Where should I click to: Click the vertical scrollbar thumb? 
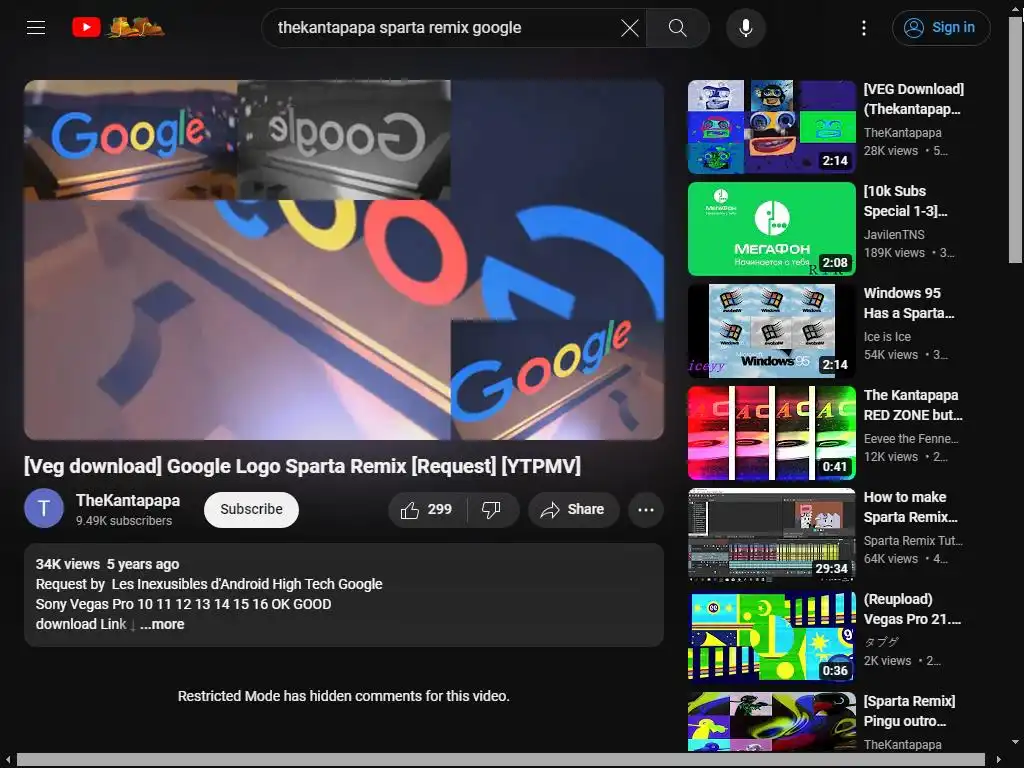click(x=1016, y=140)
